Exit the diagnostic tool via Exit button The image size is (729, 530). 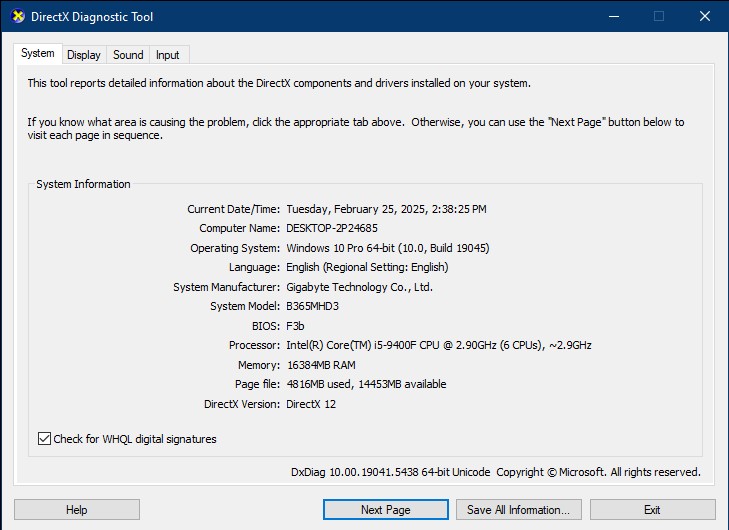pos(652,510)
